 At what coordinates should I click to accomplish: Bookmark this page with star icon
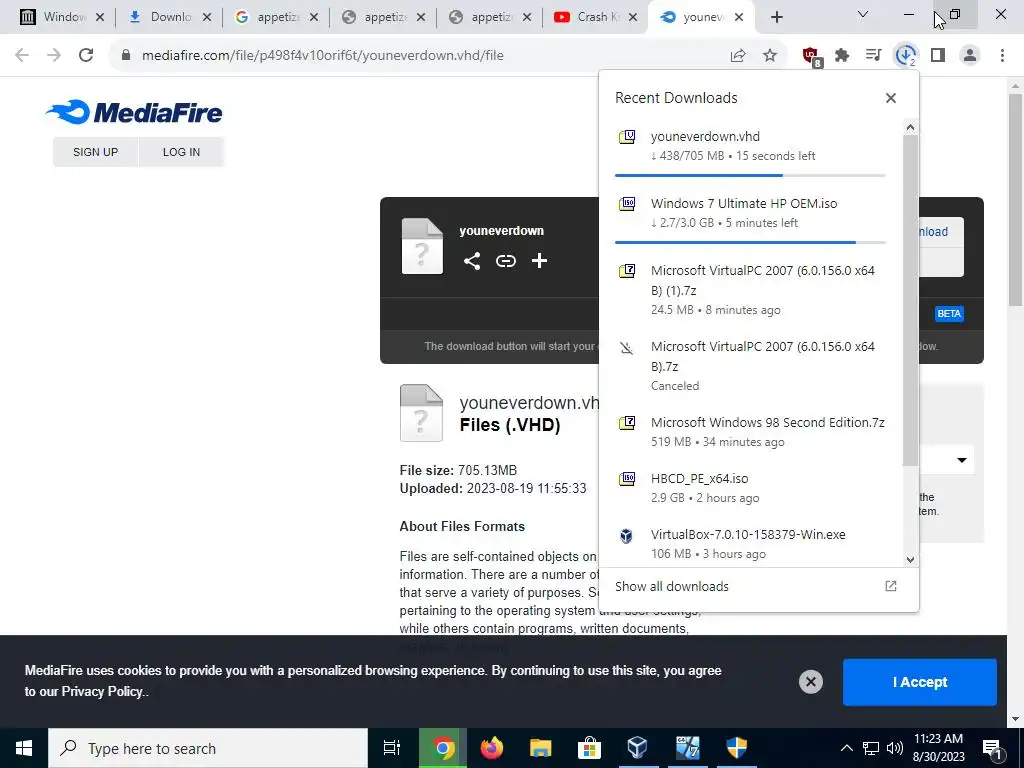[x=770, y=56]
